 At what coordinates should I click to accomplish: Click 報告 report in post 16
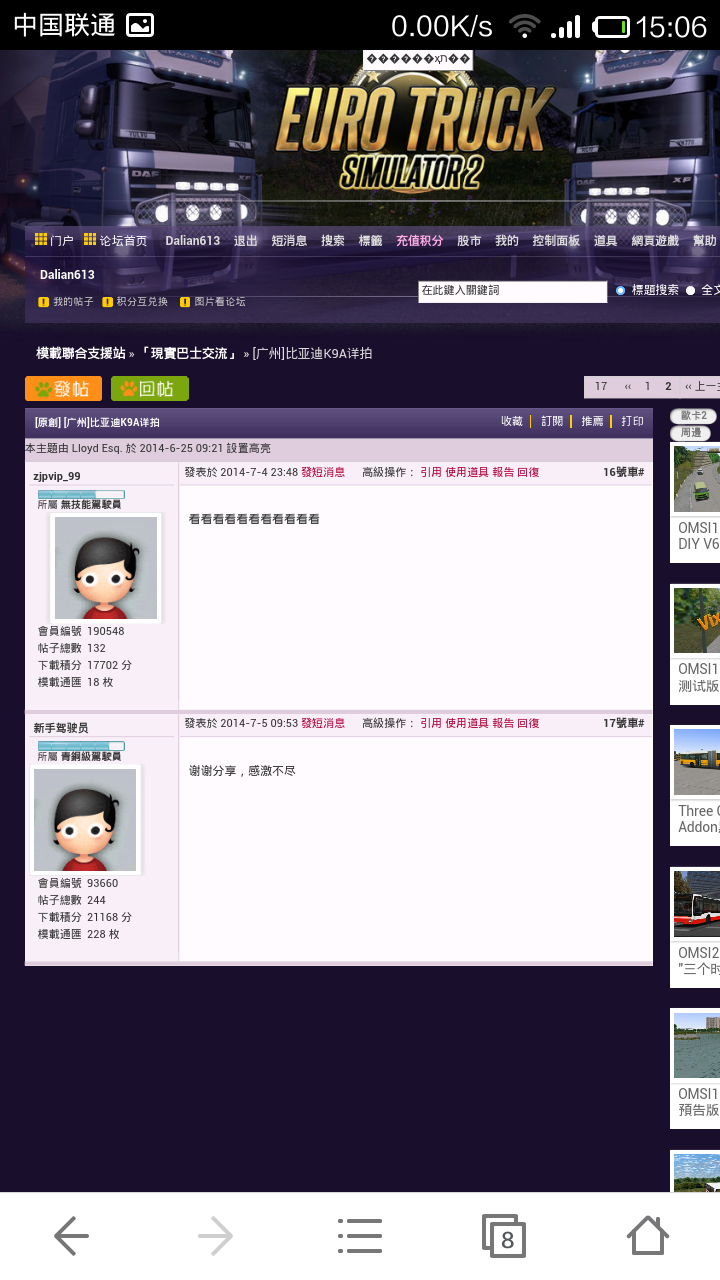pyautogui.click(x=503, y=472)
